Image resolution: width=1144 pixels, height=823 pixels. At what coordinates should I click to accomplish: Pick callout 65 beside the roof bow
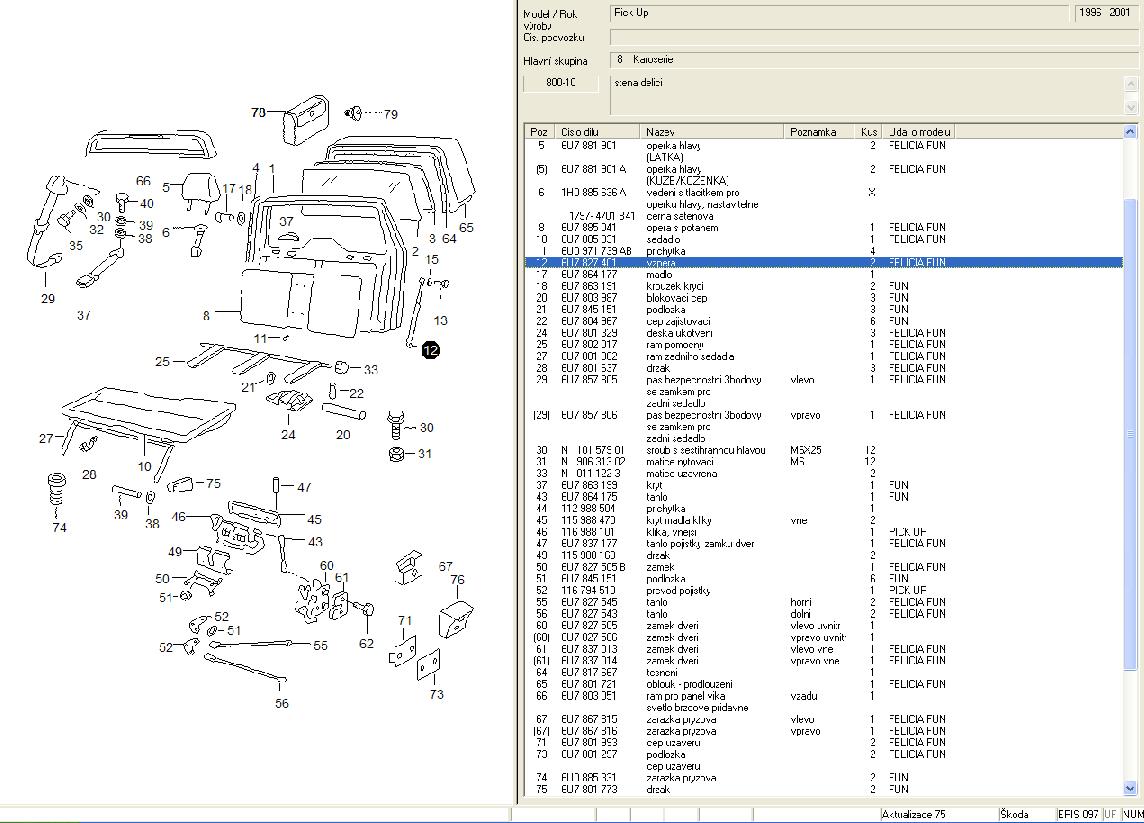click(x=466, y=228)
